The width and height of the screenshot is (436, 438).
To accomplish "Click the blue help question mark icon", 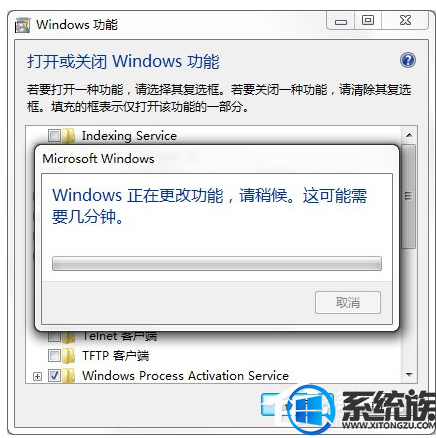I will click(408, 60).
